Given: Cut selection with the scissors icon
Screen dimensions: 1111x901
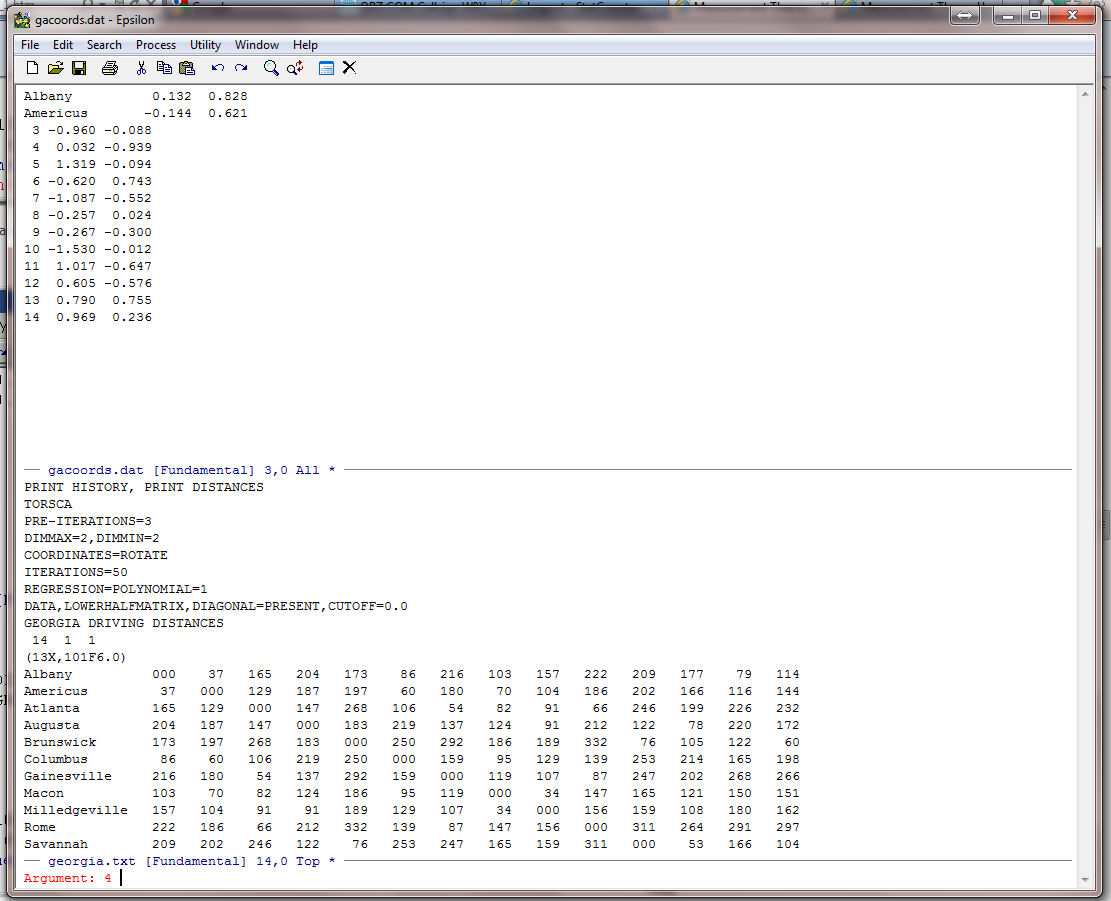Looking at the screenshot, I should (x=141, y=68).
